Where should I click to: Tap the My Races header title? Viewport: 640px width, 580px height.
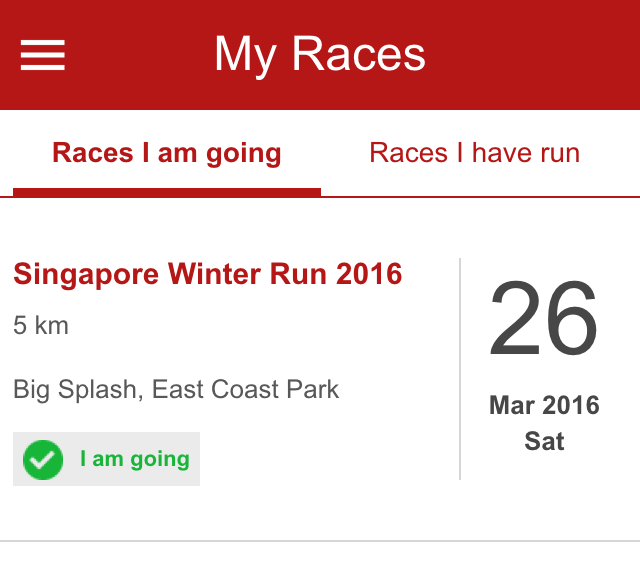(320, 54)
